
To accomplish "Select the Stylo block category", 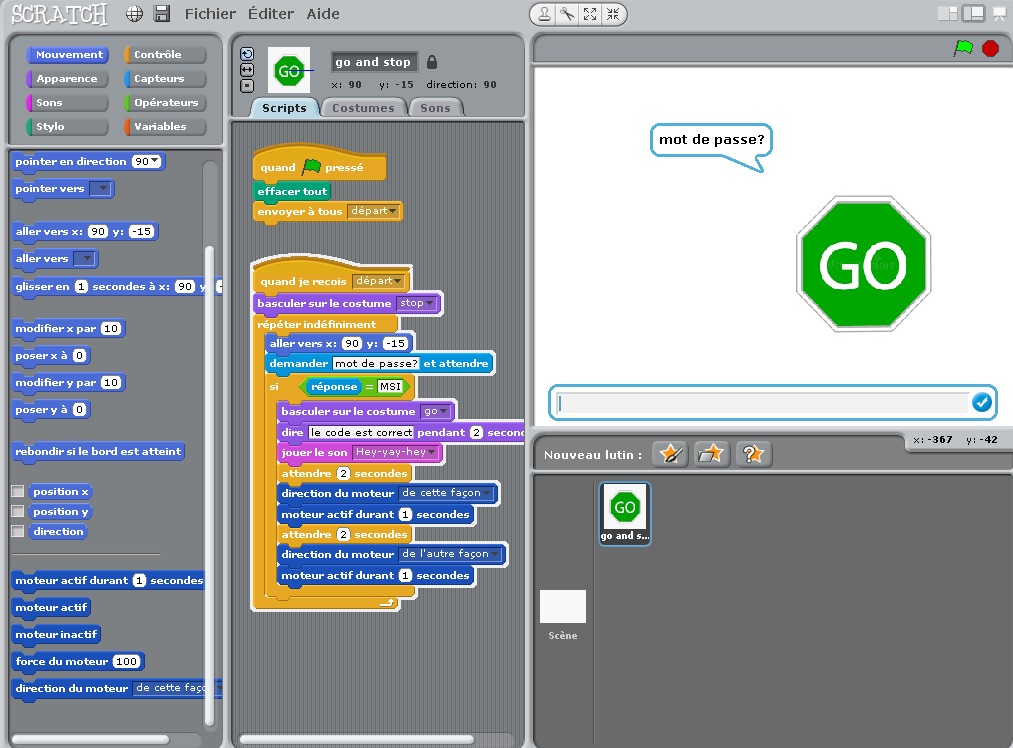I will (x=67, y=127).
